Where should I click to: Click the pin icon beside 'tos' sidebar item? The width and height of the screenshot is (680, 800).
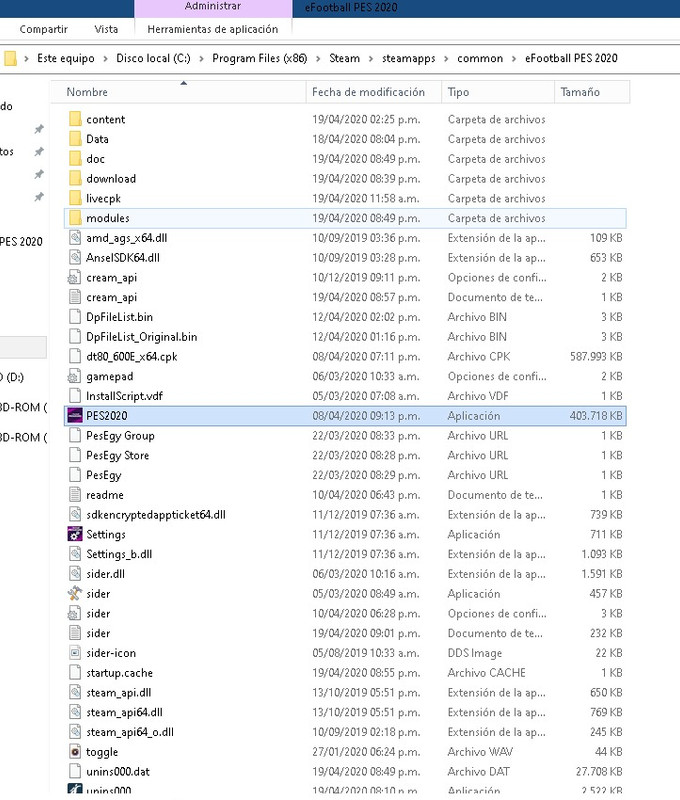(39, 152)
